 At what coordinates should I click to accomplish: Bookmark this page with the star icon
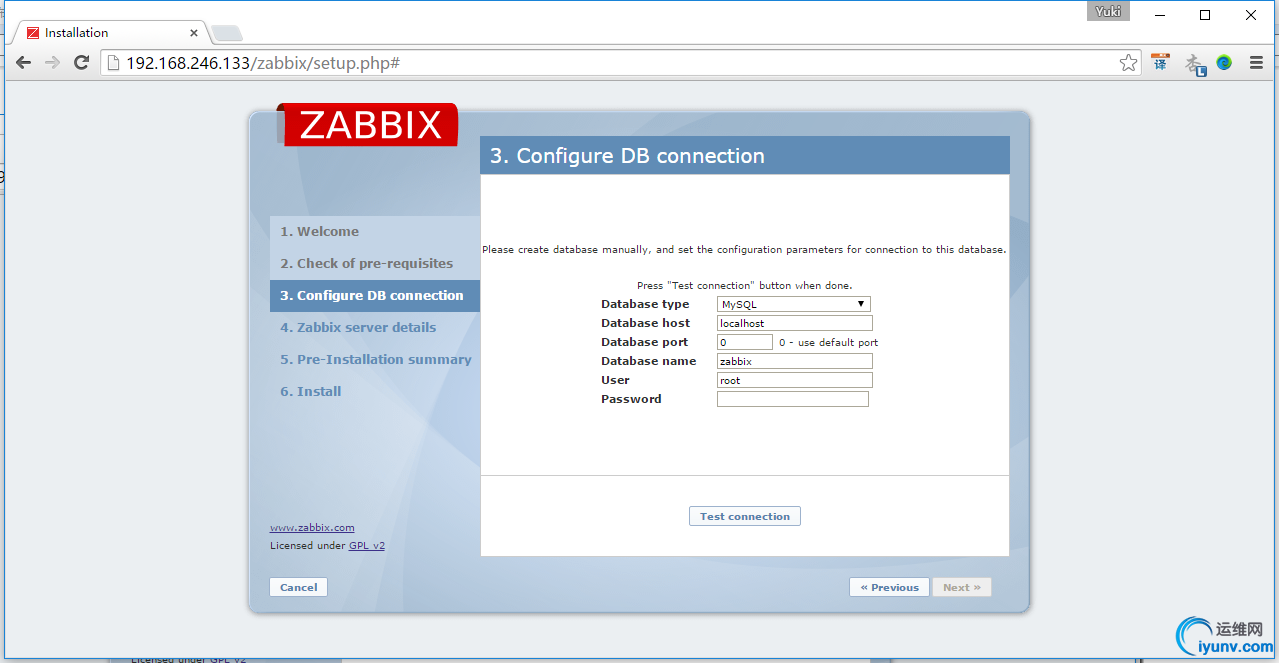tap(1128, 63)
